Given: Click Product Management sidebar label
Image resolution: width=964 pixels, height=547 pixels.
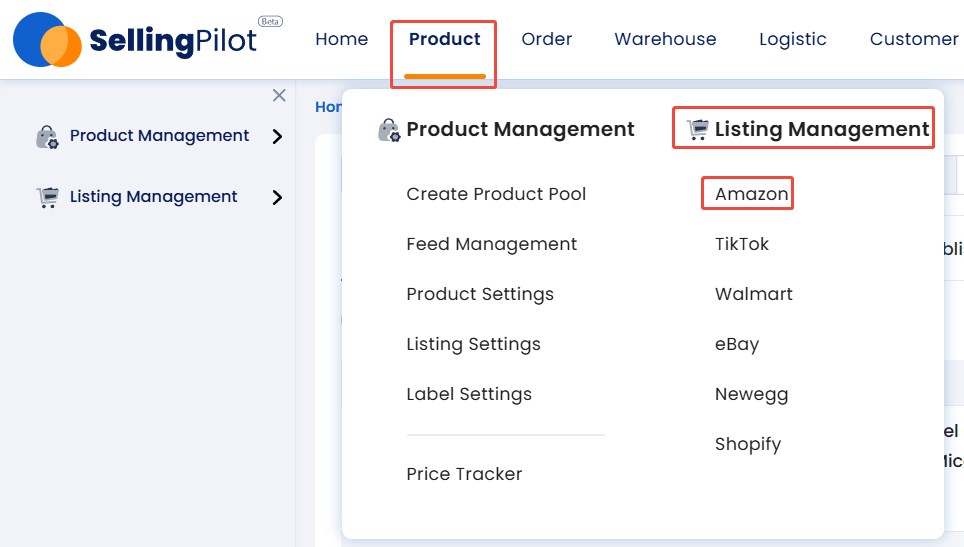Looking at the screenshot, I should (159, 136).
